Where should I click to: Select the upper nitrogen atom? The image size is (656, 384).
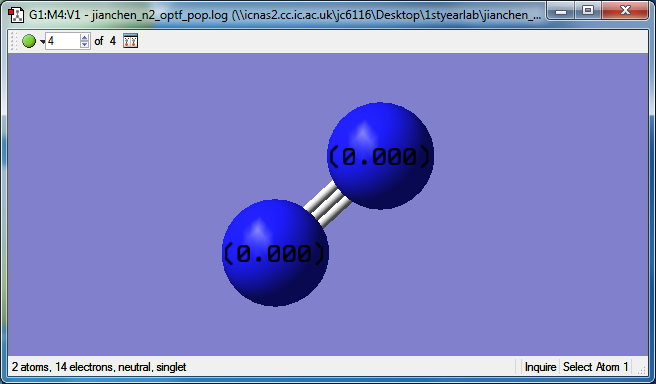[x=380, y=156]
